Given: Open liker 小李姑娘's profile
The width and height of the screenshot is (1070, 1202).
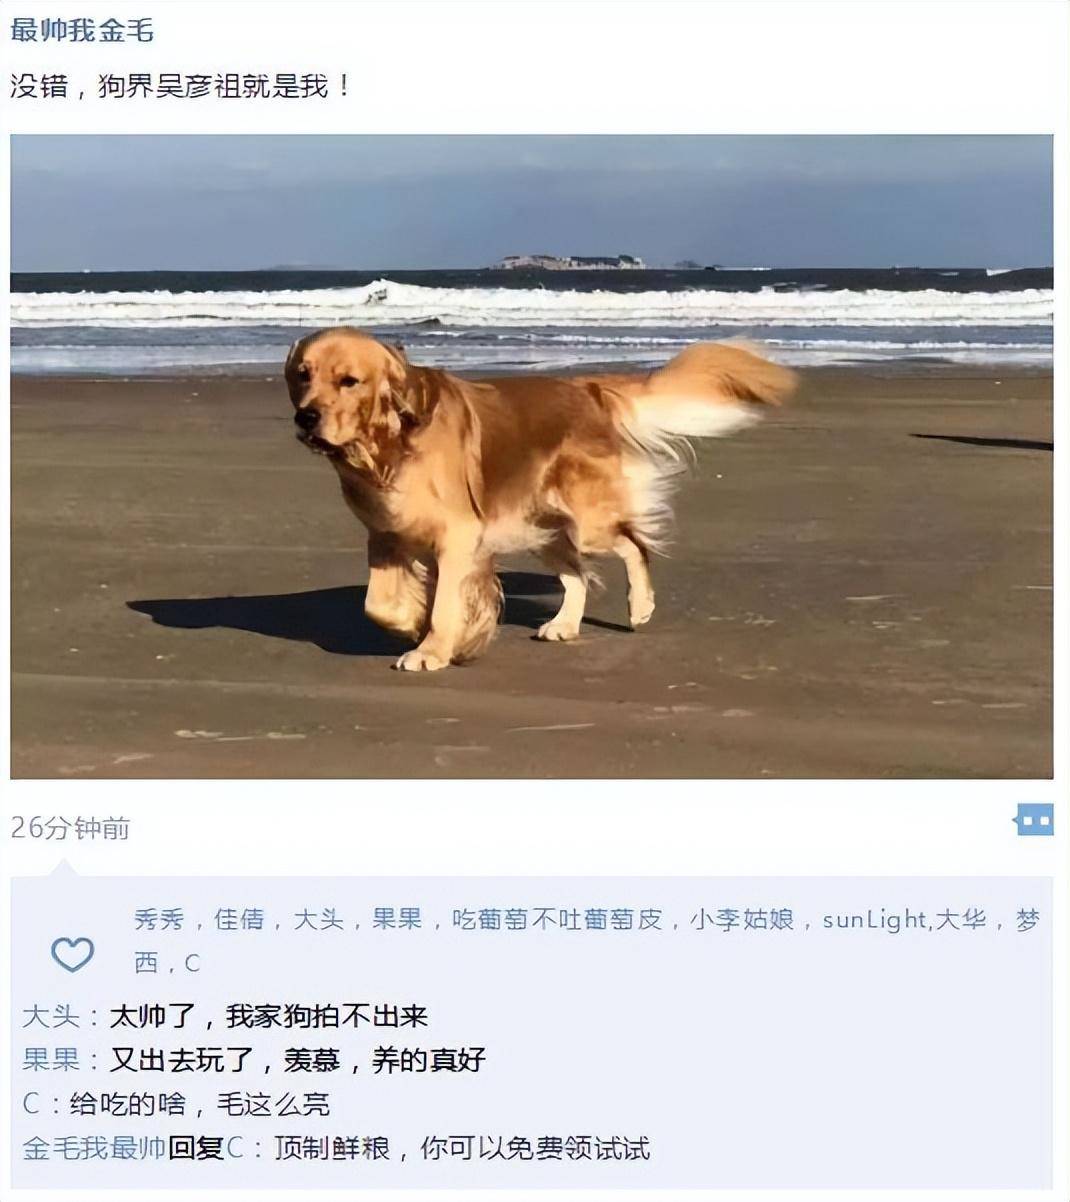Looking at the screenshot, I should click(x=741, y=919).
